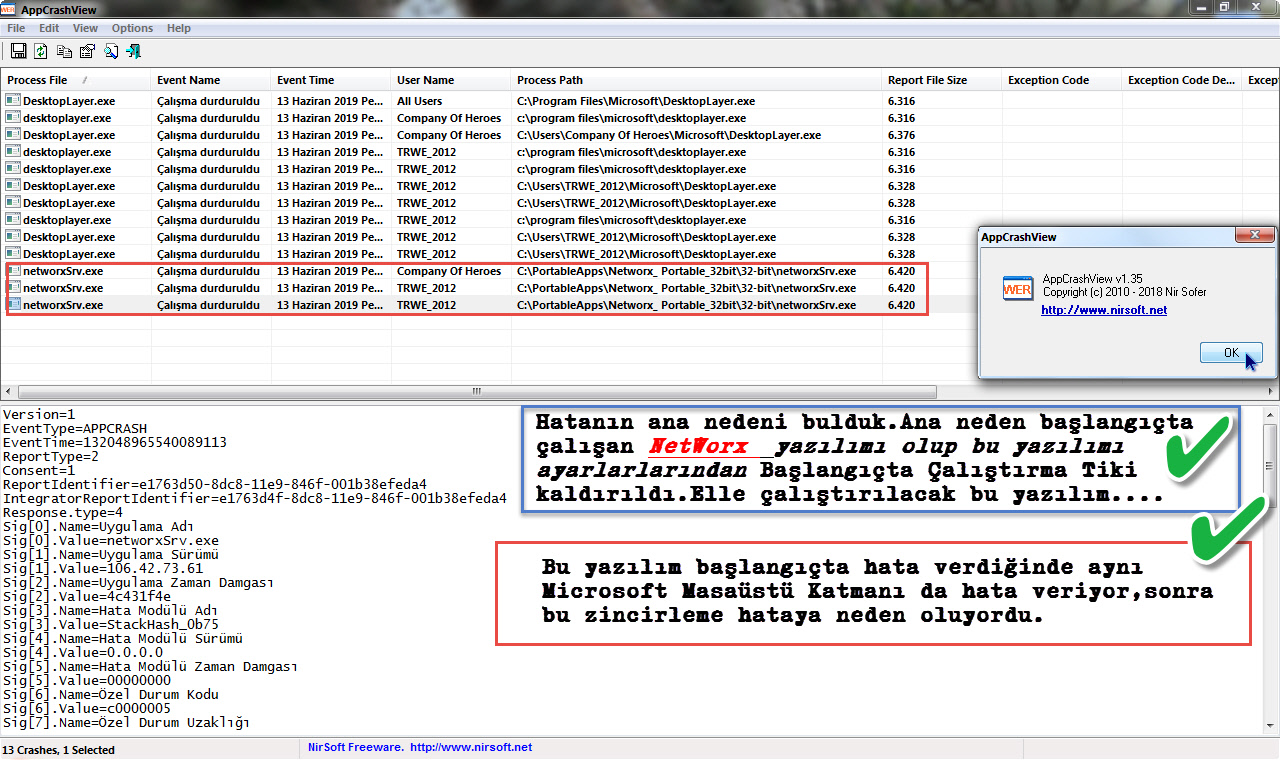Sort by the Event Name column header
The height and width of the screenshot is (760, 1280).
point(211,80)
